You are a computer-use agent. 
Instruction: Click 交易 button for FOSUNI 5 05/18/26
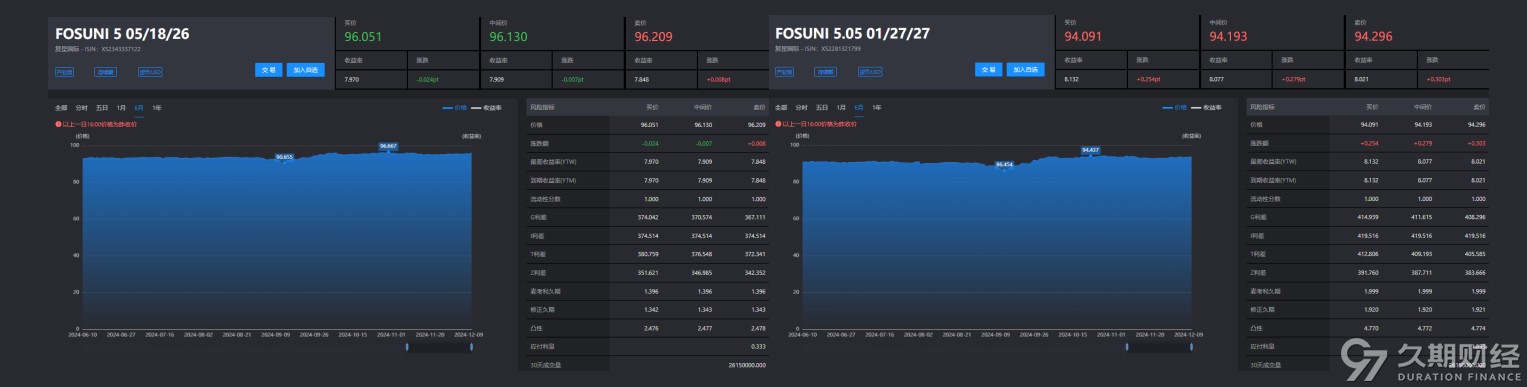[268, 70]
